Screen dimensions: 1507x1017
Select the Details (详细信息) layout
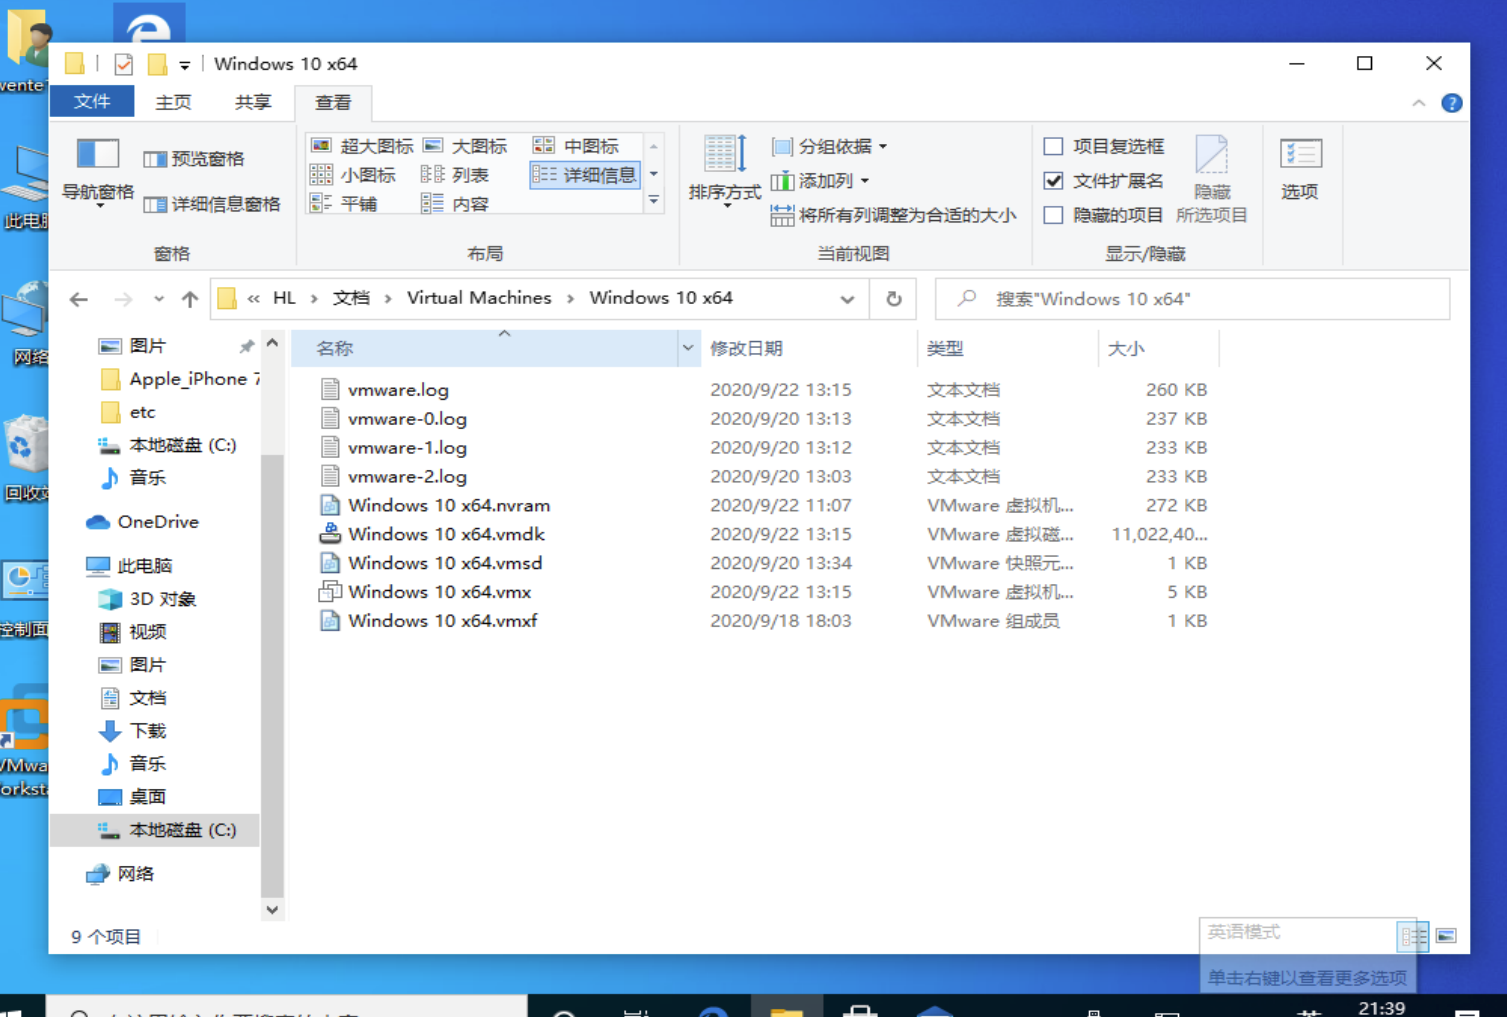point(585,175)
